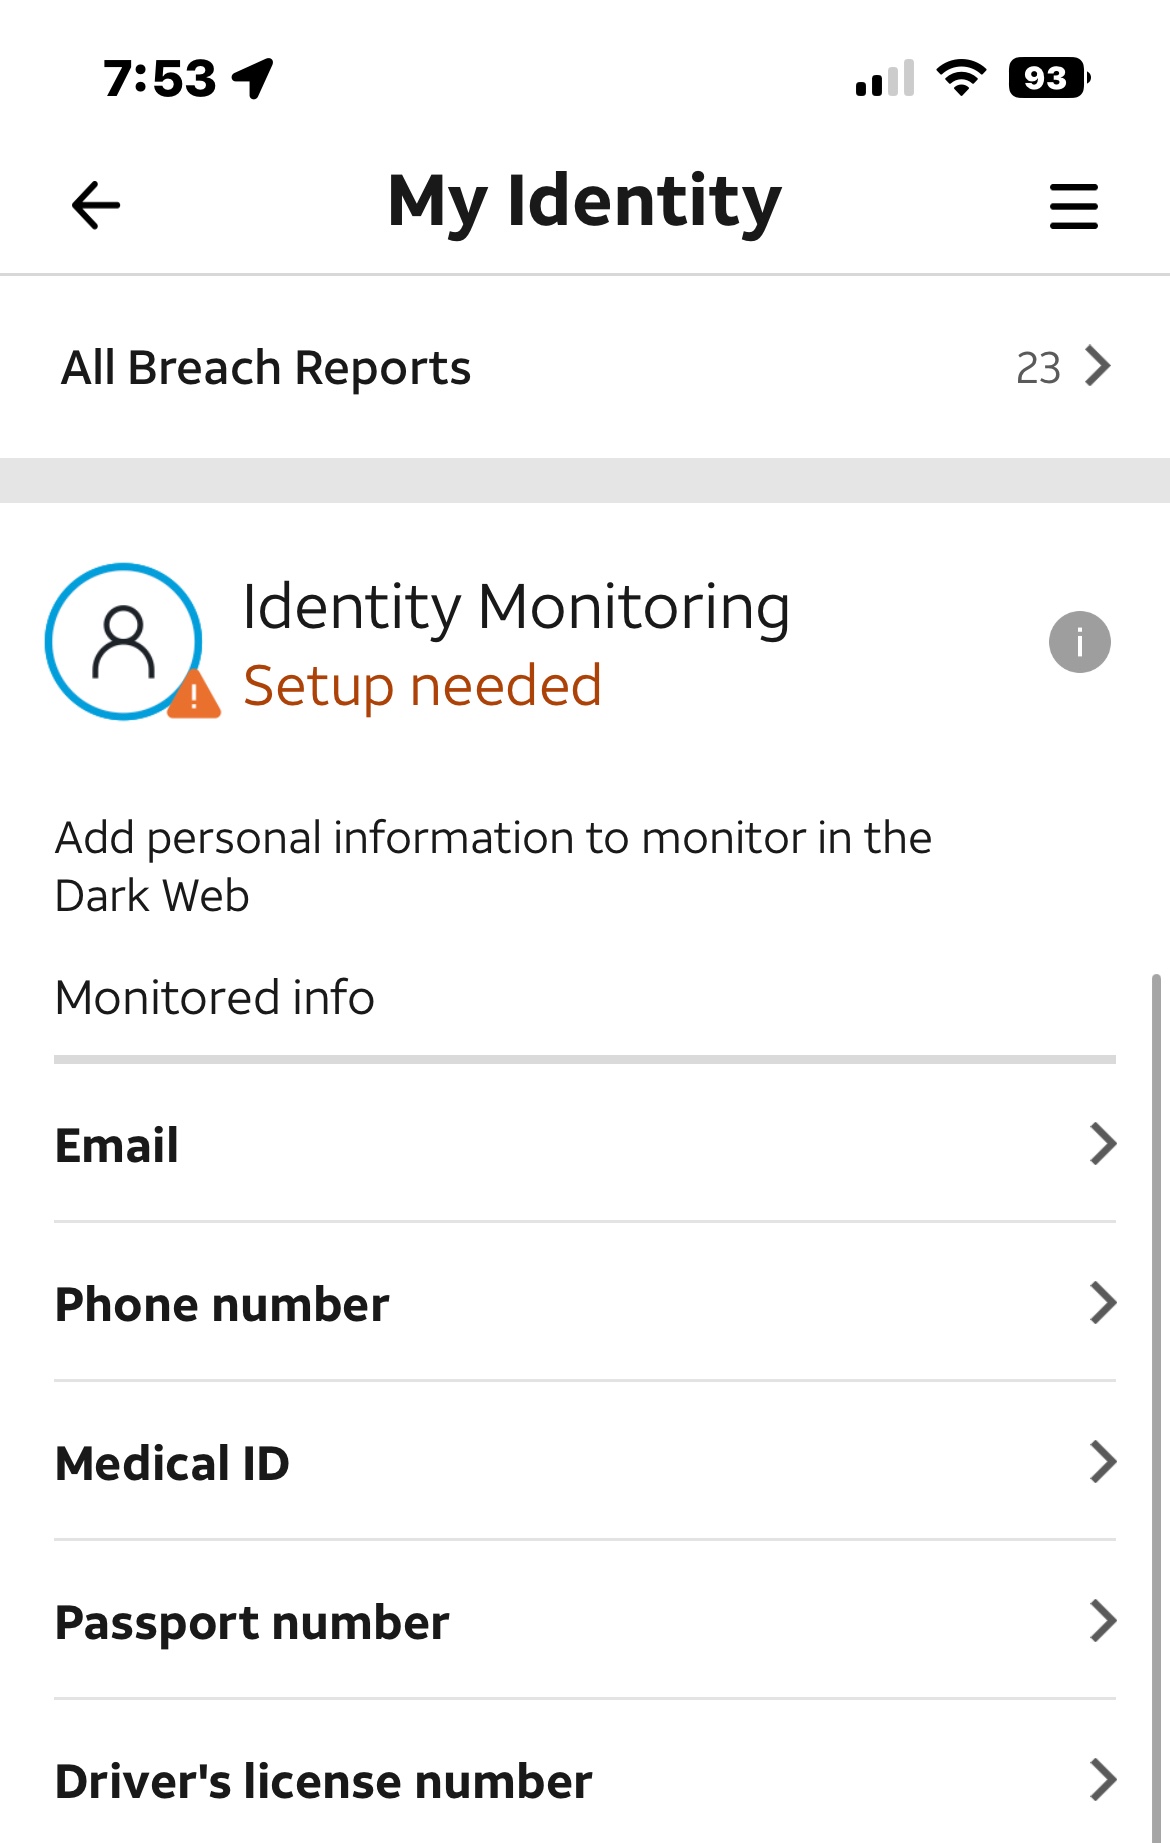Open Passport number row chevron

tap(1102, 1621)
